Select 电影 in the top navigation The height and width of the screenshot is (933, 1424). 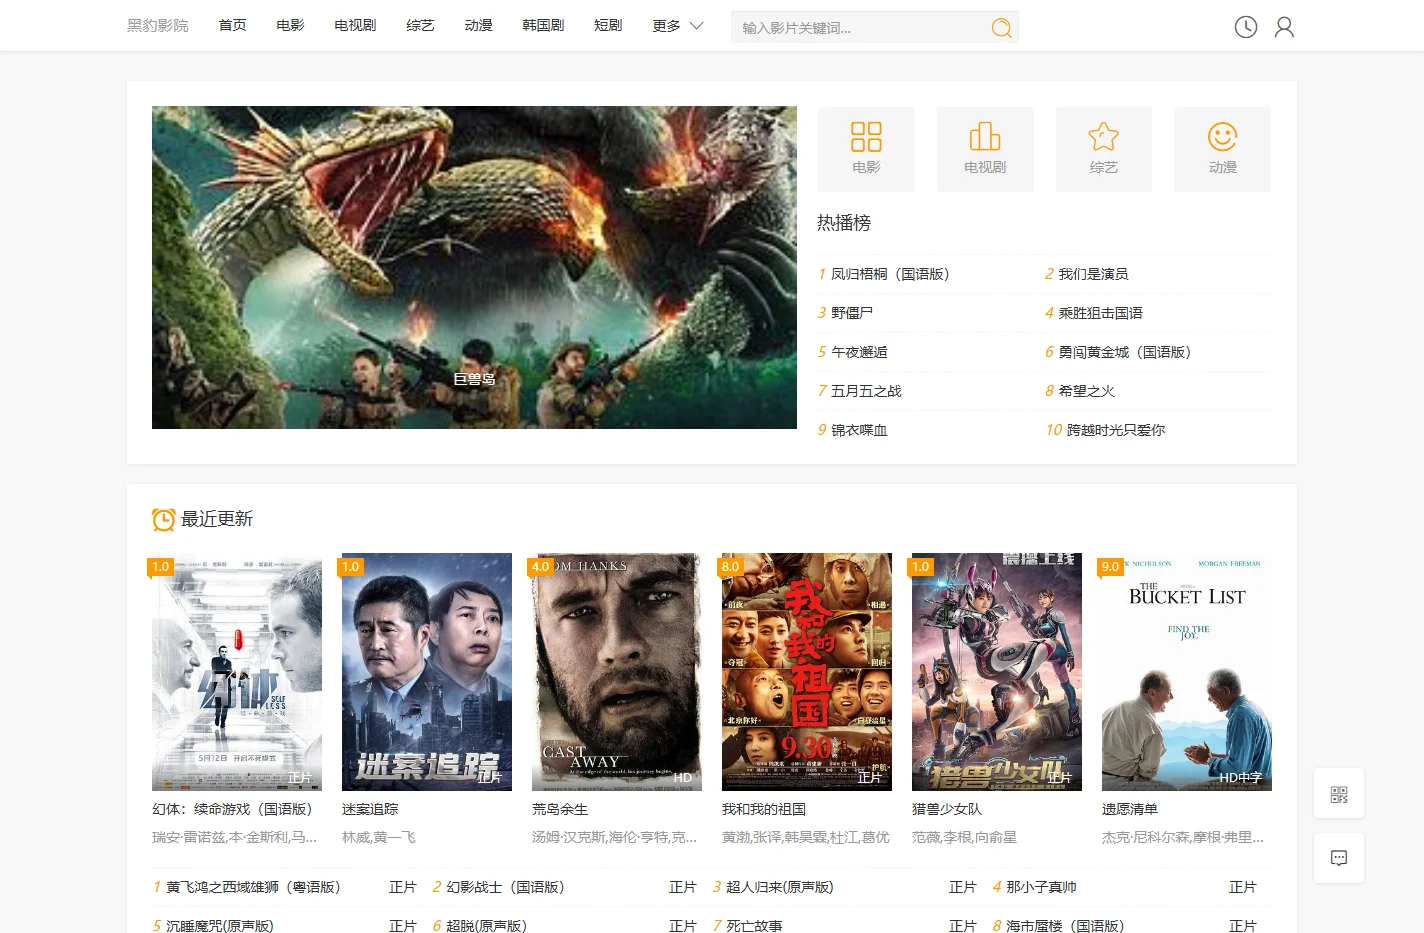[290, 26]
